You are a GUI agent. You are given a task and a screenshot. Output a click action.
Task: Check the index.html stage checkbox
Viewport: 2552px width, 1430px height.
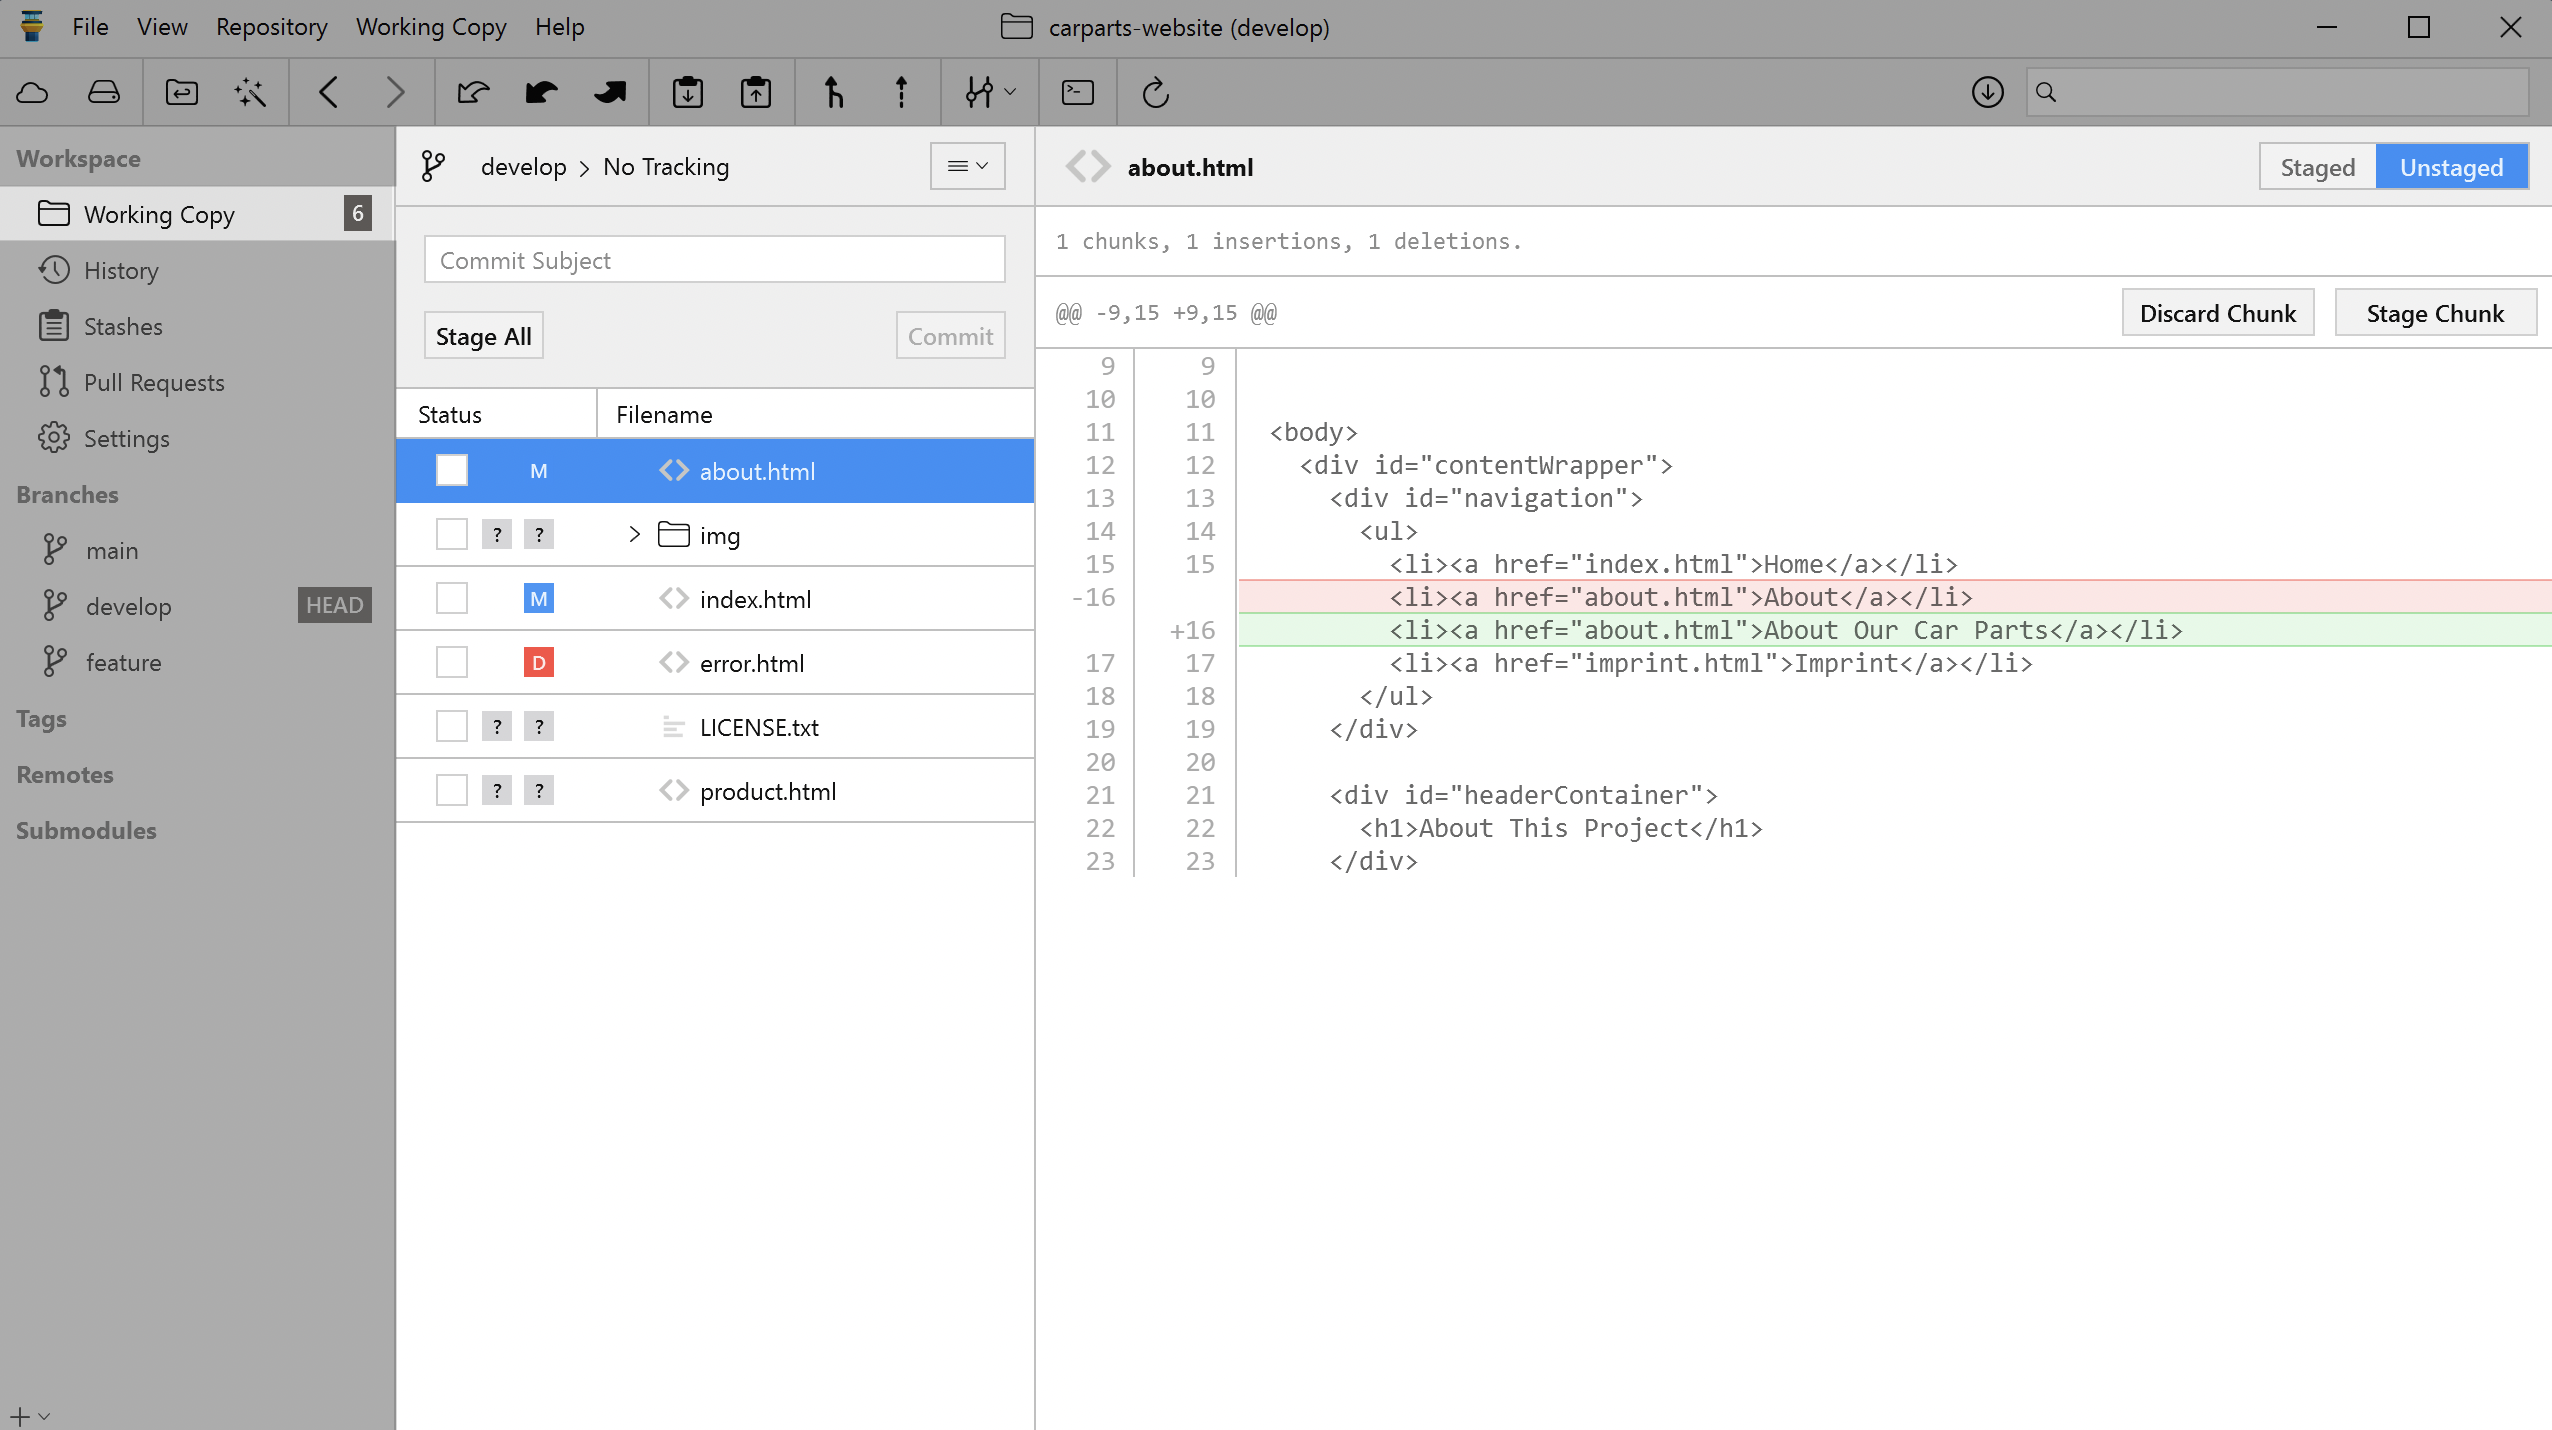(451, 599)
